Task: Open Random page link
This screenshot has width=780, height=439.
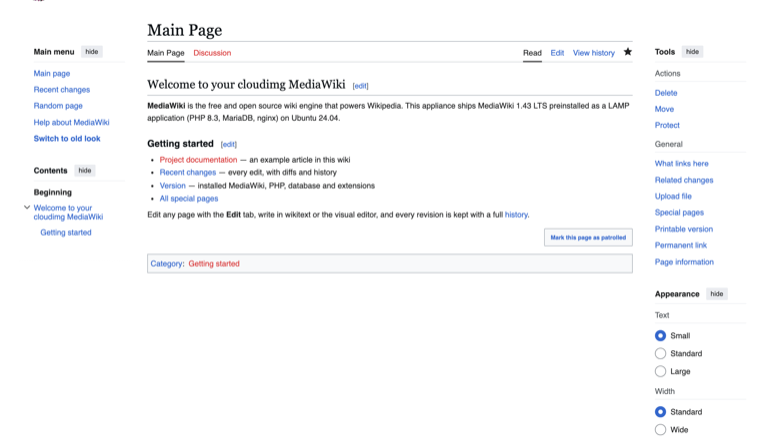Action: 58,106
